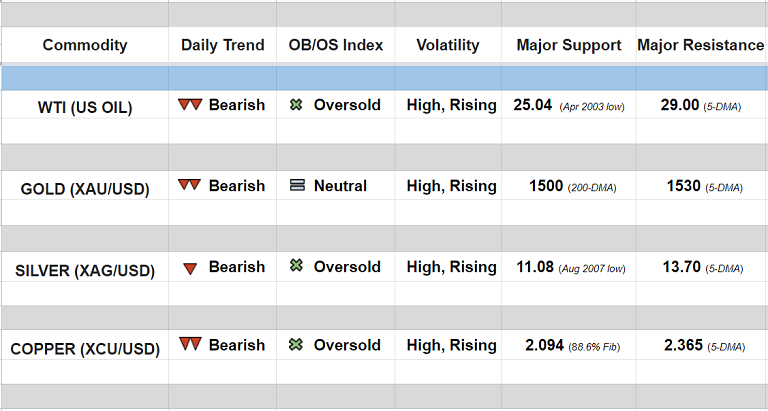Select the Daily Trend column header
The height and width of the screenshot is (411, 768).
(x=223, y=45)
